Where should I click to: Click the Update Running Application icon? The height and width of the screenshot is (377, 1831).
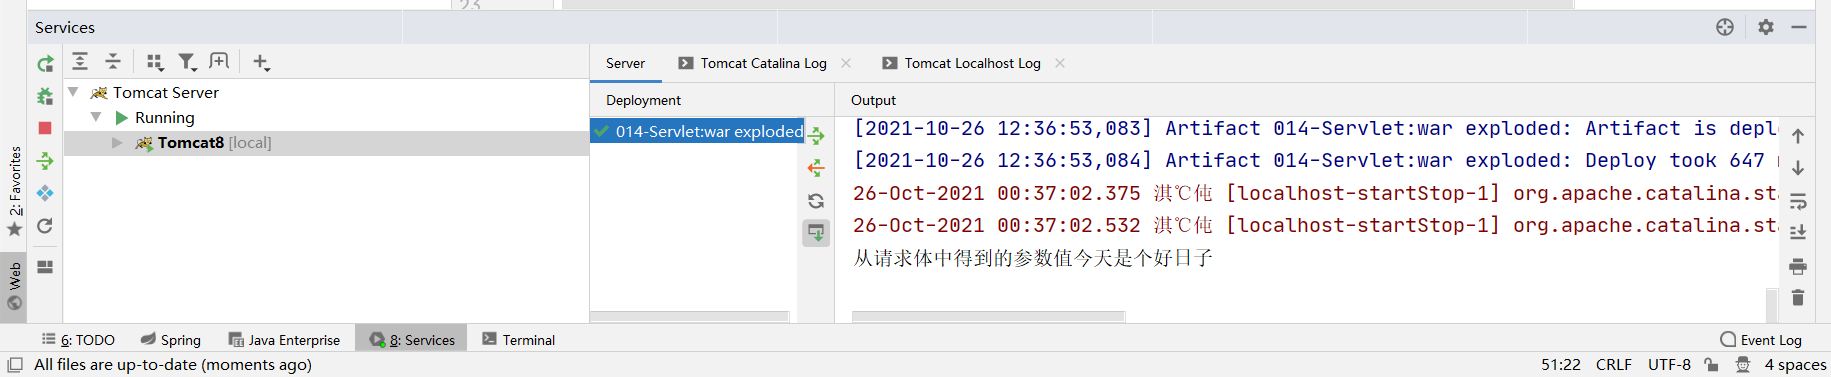pyautogui.click(x=45, y=193)
